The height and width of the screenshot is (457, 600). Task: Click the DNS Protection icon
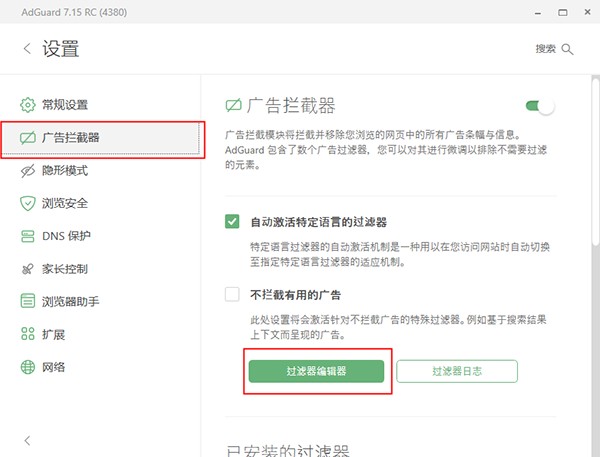coord(27,236)
